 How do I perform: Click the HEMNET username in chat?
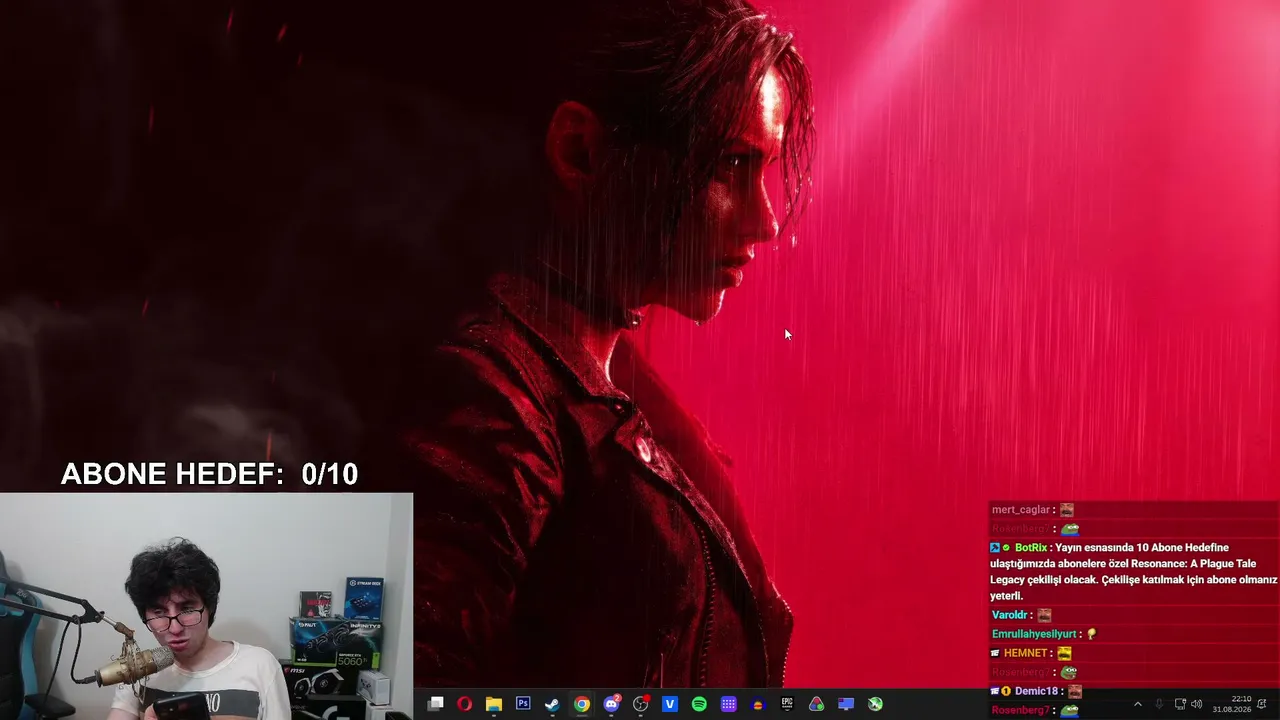point(1026,653)
